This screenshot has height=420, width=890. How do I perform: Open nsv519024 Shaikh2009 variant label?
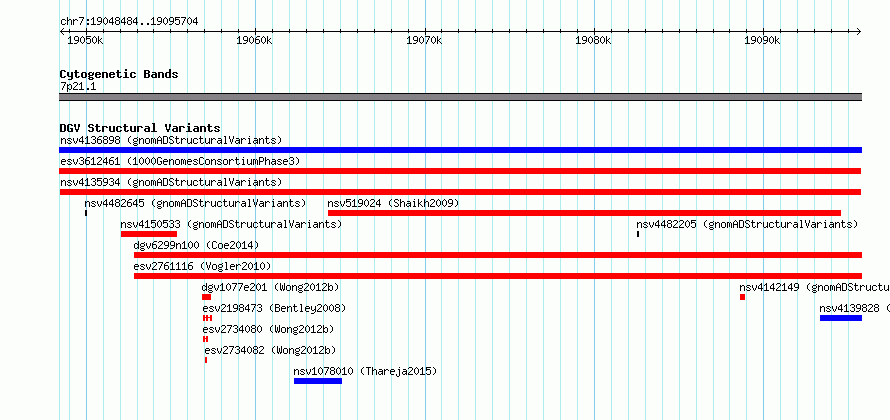click(x=393, y=203)
